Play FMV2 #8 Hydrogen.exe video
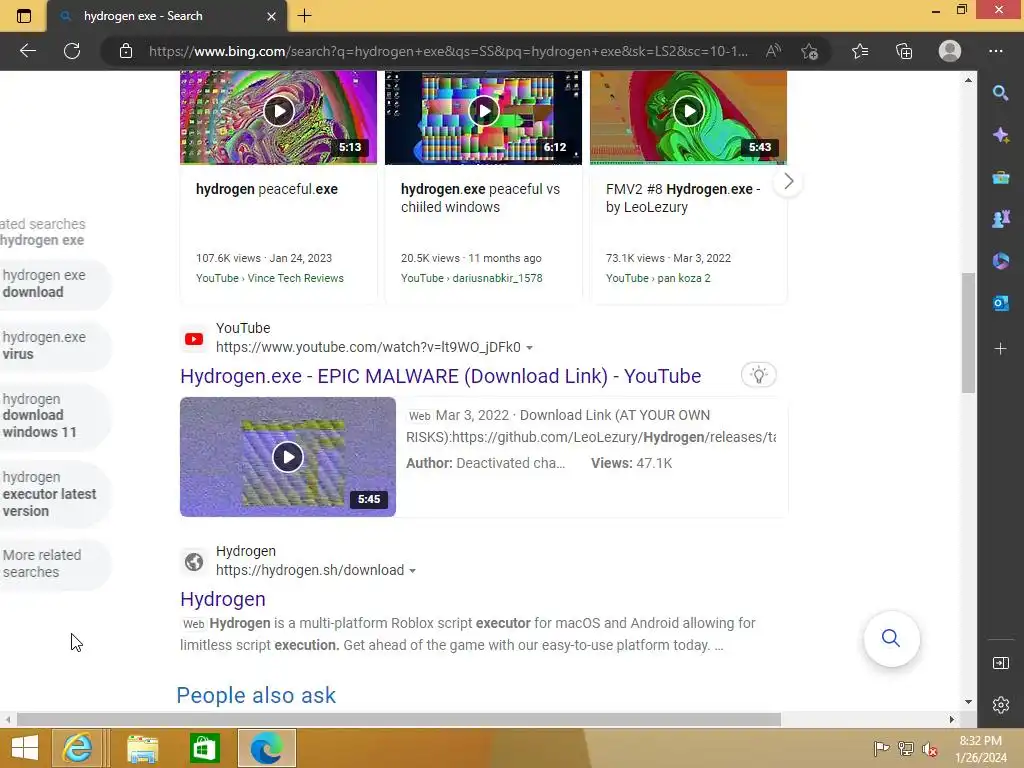 tap(688, 111)
